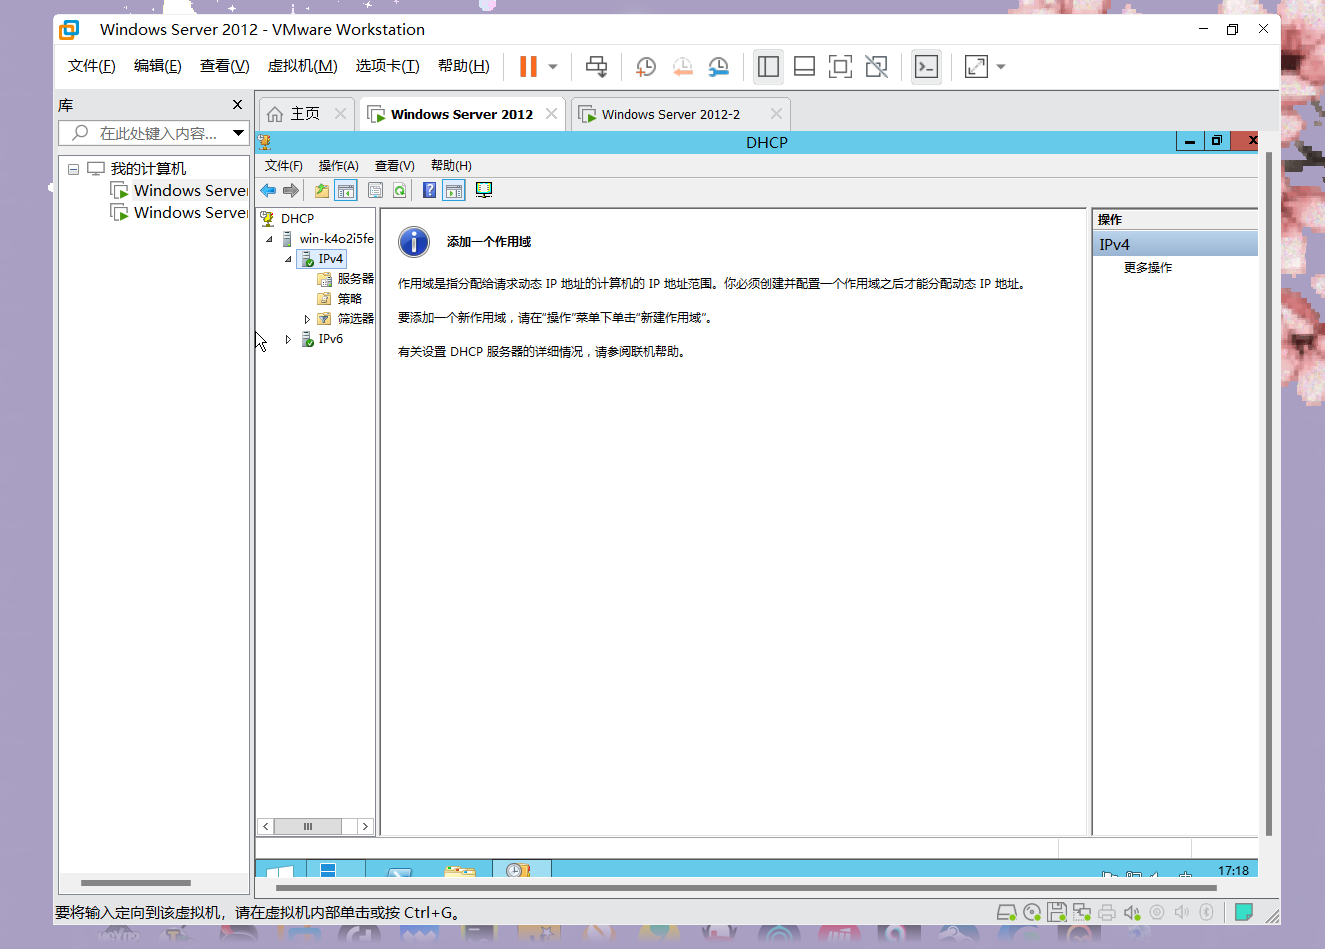This screenshot has height=949, width=1325.
Task: Pause the virtual machine with the orange button
Action: [x=528, y=66]
